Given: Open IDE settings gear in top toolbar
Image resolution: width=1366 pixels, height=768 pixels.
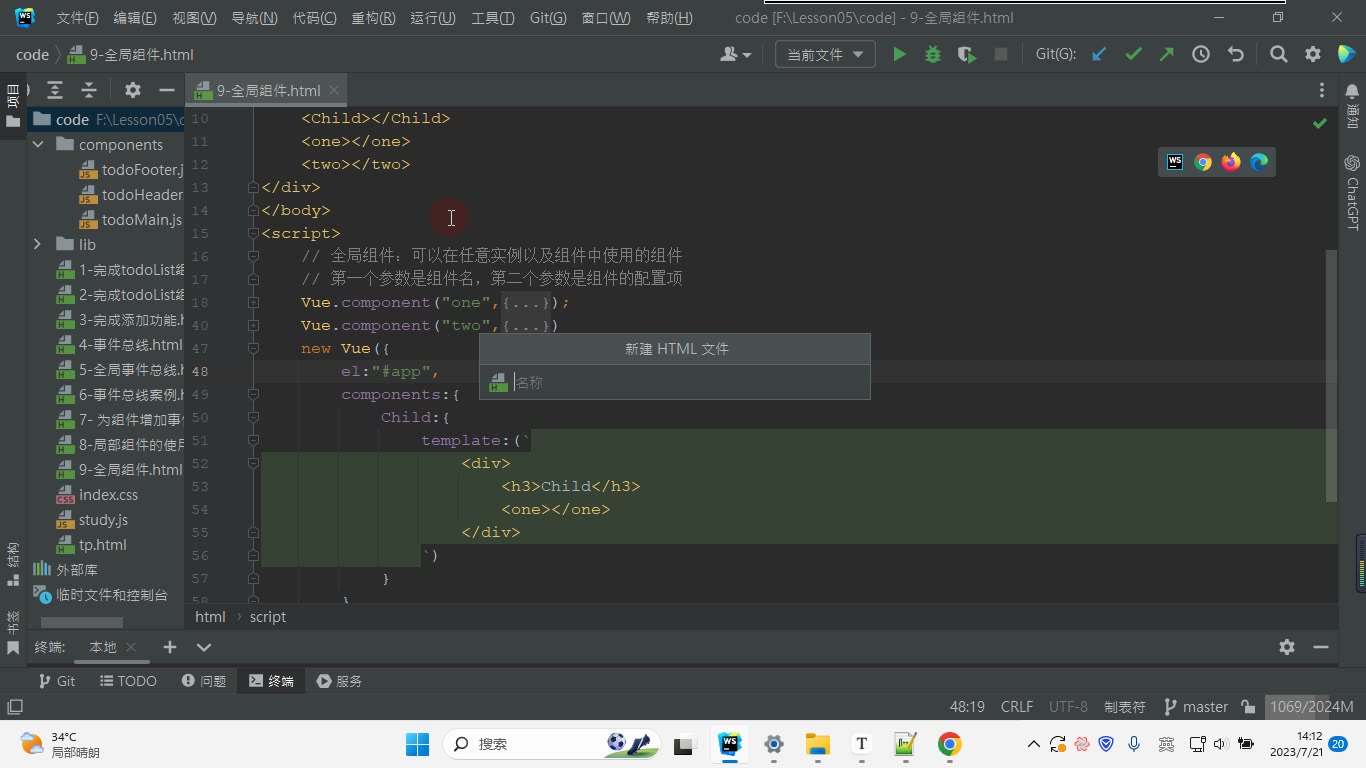Looking at the screenshot, I should [1313, 55].
